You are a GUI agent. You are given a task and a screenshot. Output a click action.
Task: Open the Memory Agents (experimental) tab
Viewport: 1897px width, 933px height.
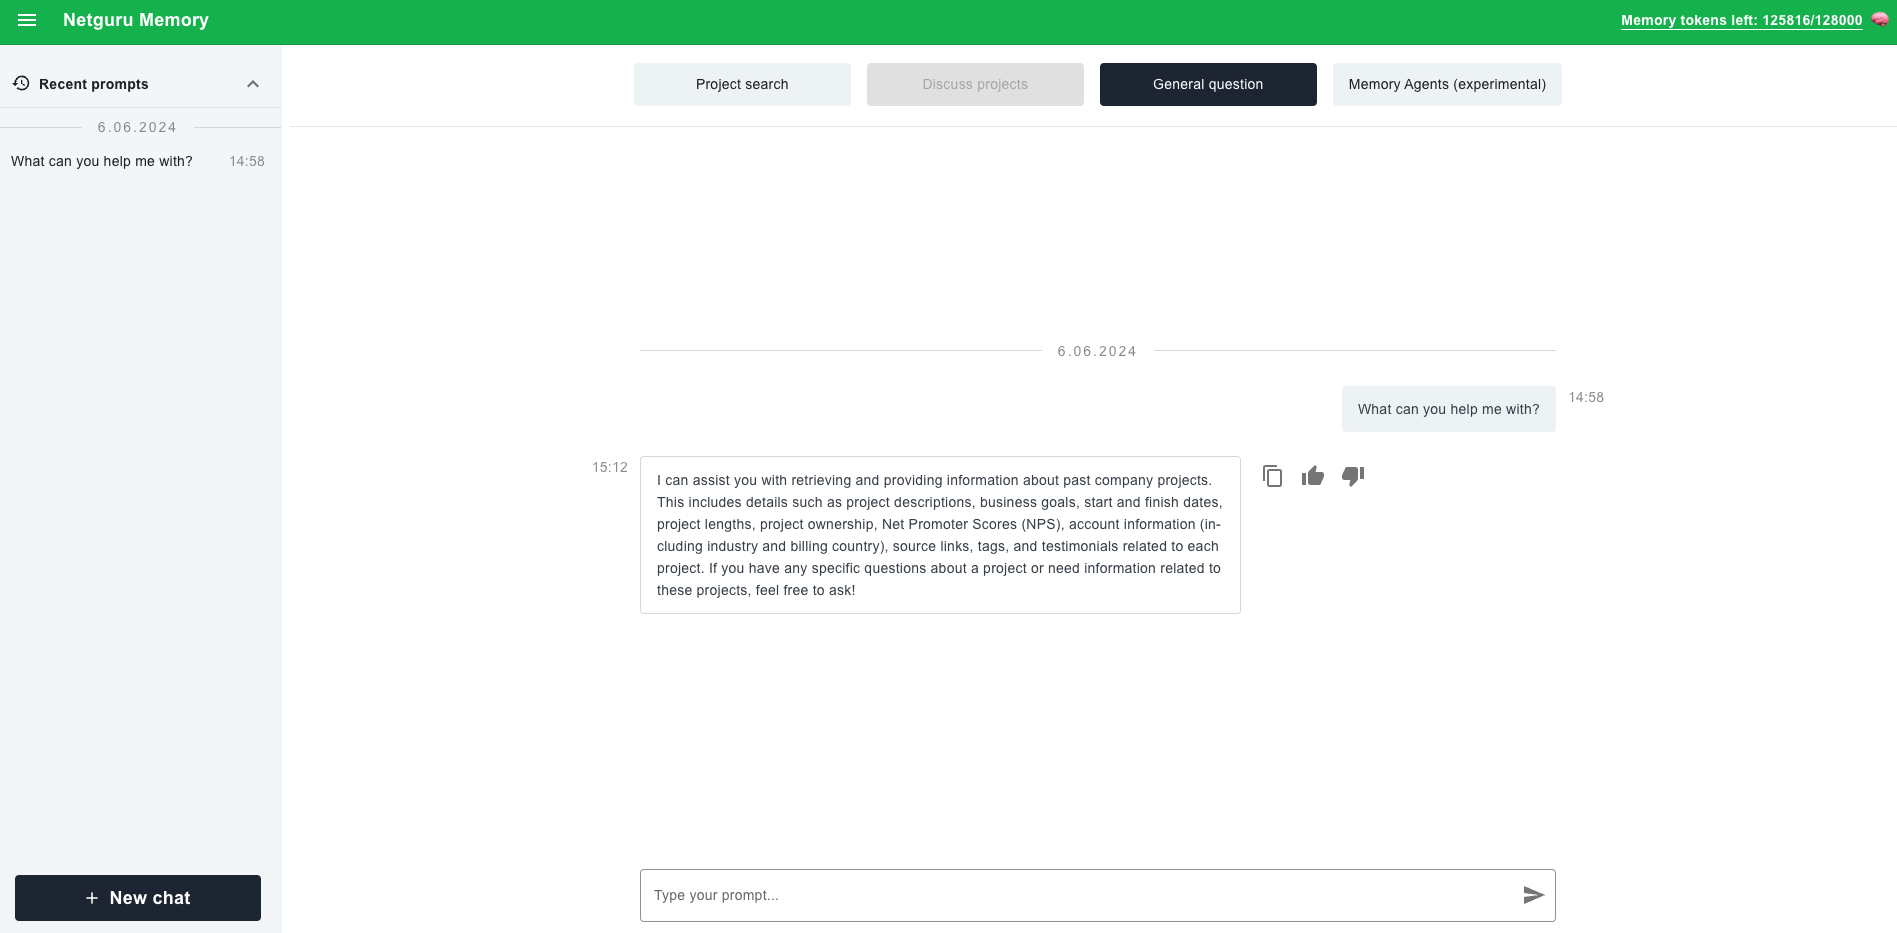pyautogui.click(x=1447, y=84)
